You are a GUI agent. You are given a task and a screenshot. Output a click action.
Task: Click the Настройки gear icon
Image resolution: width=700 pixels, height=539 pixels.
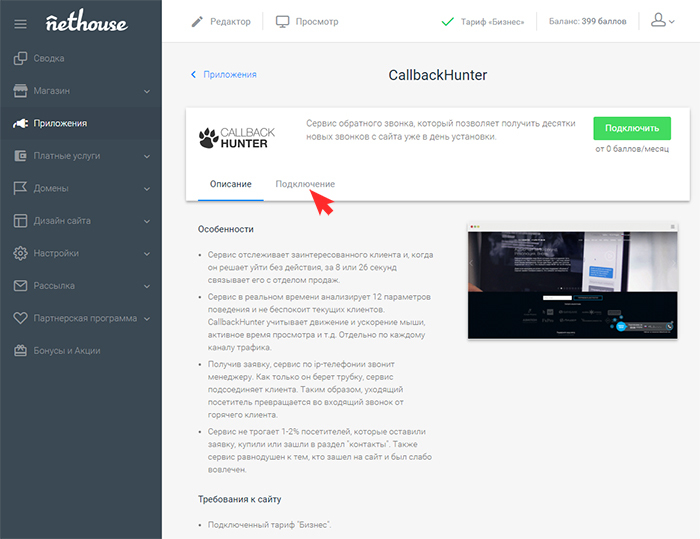click(x=20, y=253)
